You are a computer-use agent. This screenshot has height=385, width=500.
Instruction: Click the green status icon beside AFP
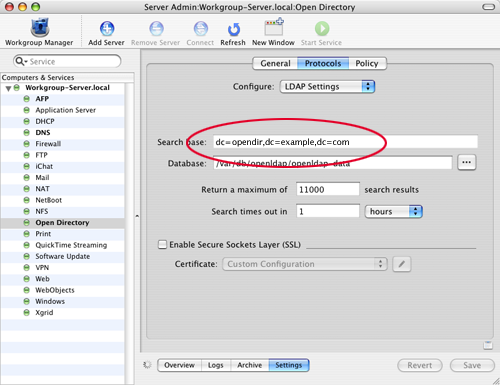[x=27, y=99]
